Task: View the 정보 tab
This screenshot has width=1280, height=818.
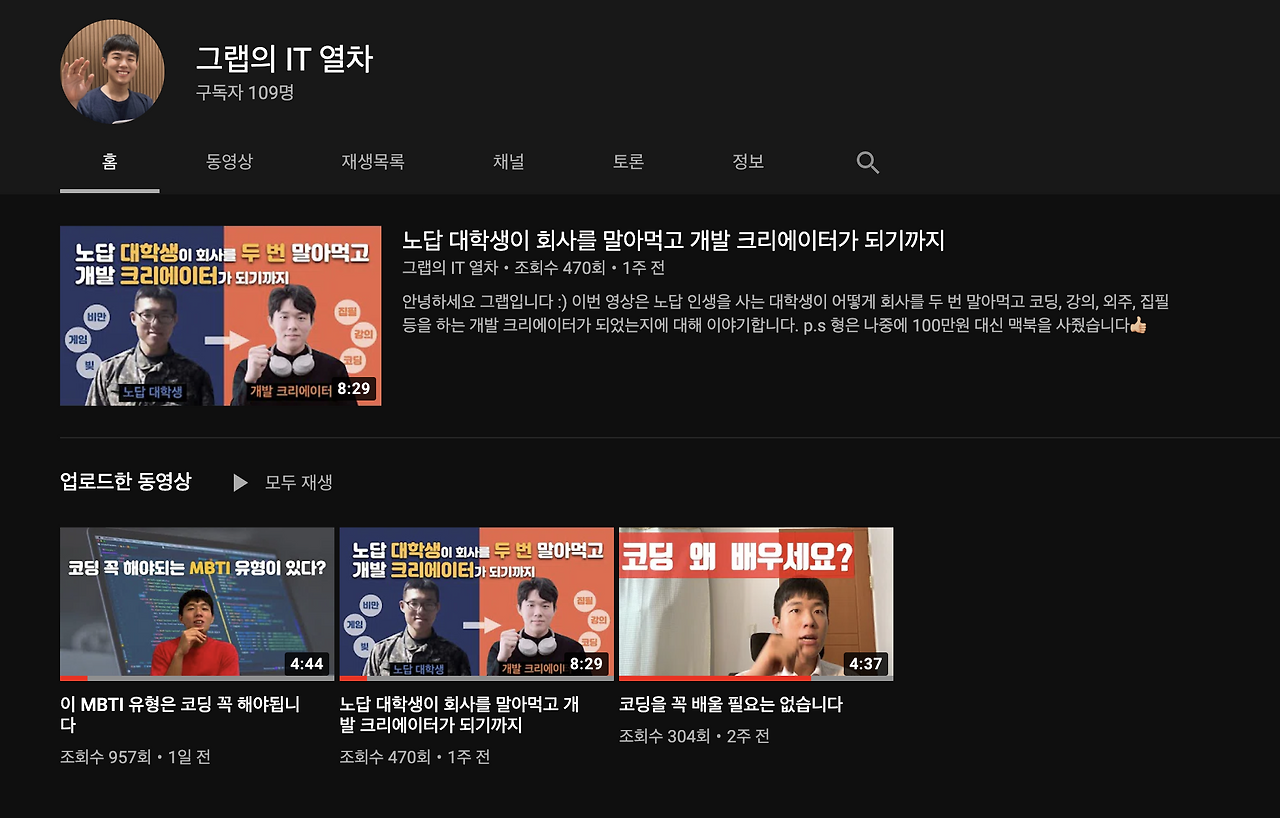Action: pyautogui.click(x=747, y=161)
